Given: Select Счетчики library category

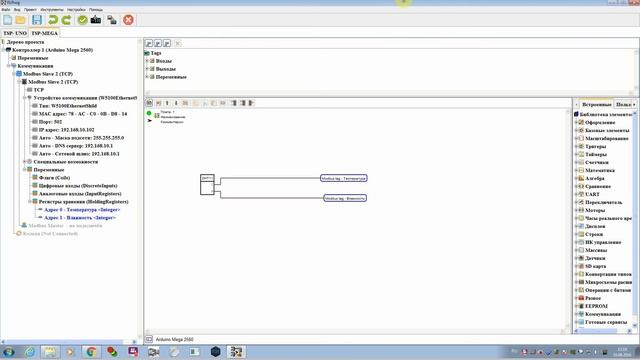Looking at the screenshot, I should coord(597,162).
